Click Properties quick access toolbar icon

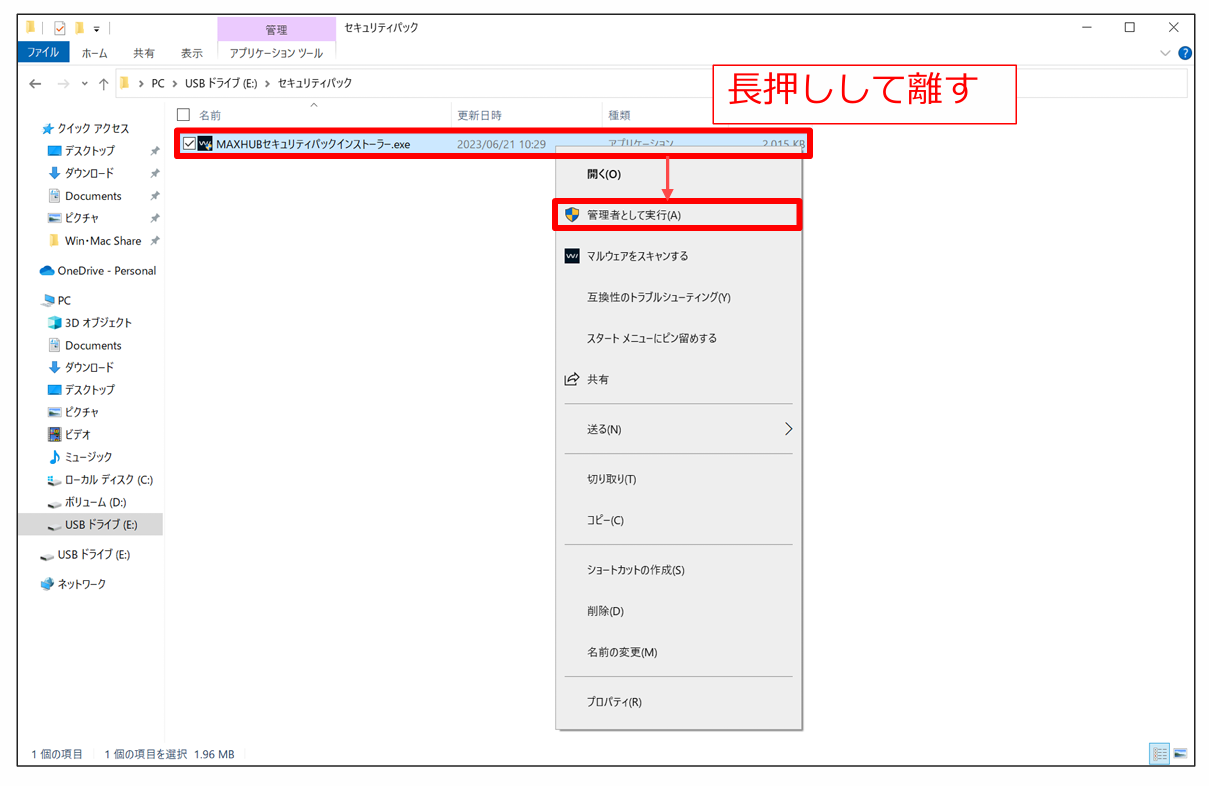tap(59, 28)
